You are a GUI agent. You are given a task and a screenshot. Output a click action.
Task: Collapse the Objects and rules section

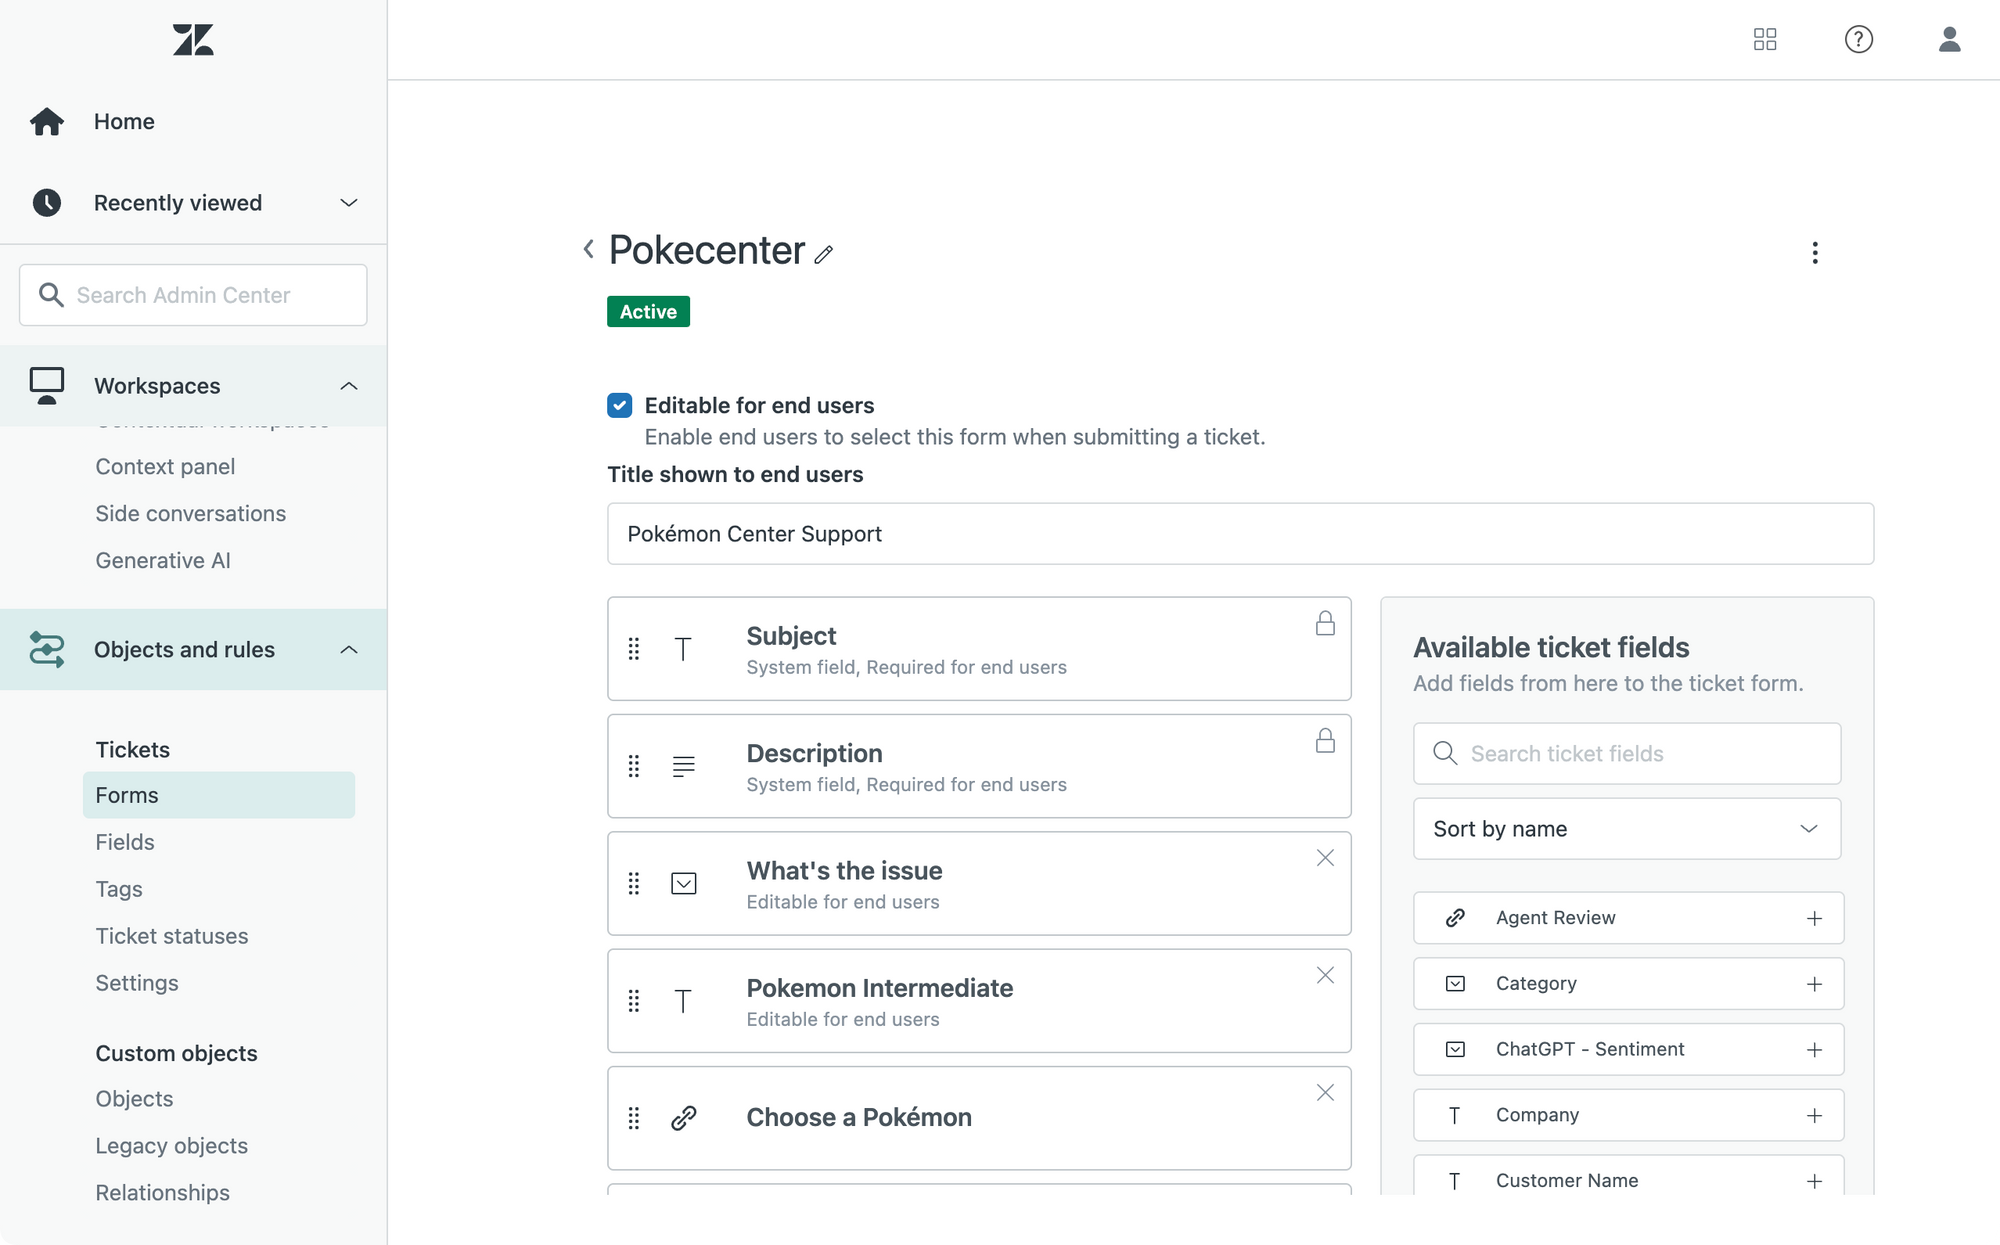(348, 650)
